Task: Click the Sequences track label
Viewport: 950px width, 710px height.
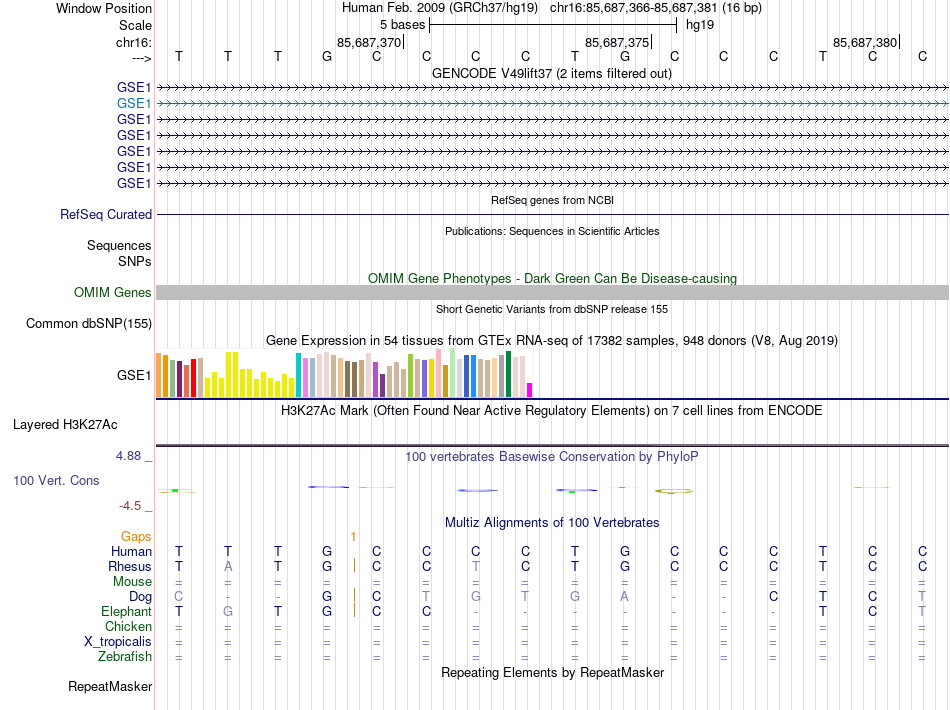Action: point(119,245)
